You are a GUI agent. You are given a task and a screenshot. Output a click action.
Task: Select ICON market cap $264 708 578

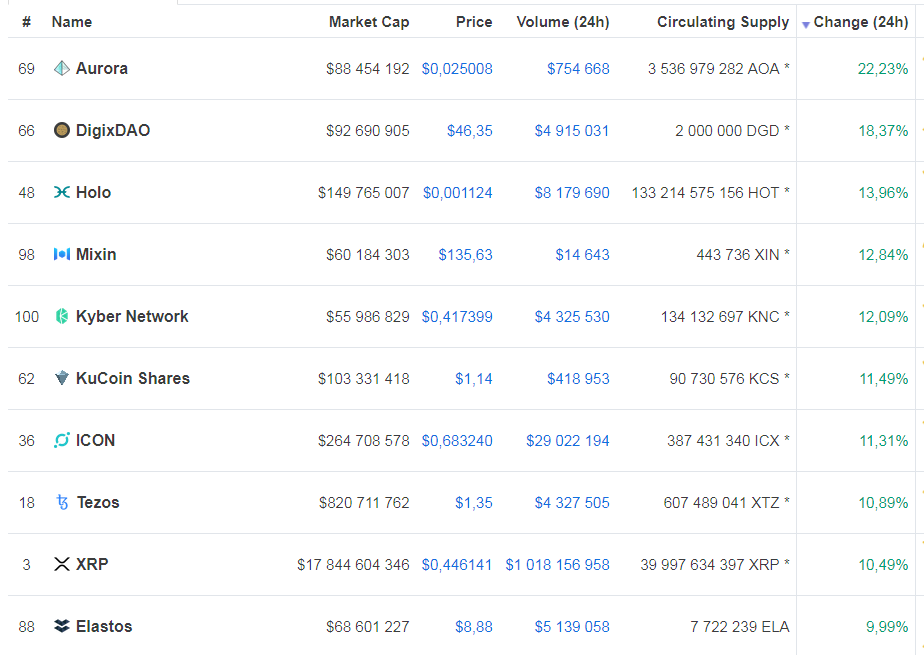364,441
